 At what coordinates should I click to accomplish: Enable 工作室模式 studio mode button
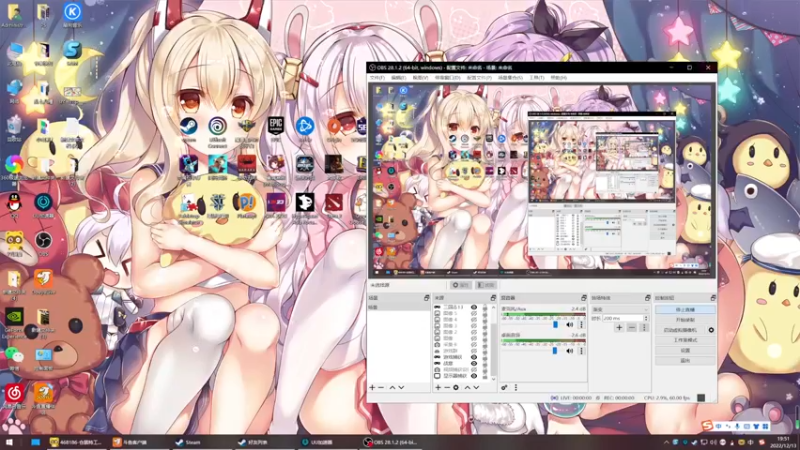click(x=685, y=340)
